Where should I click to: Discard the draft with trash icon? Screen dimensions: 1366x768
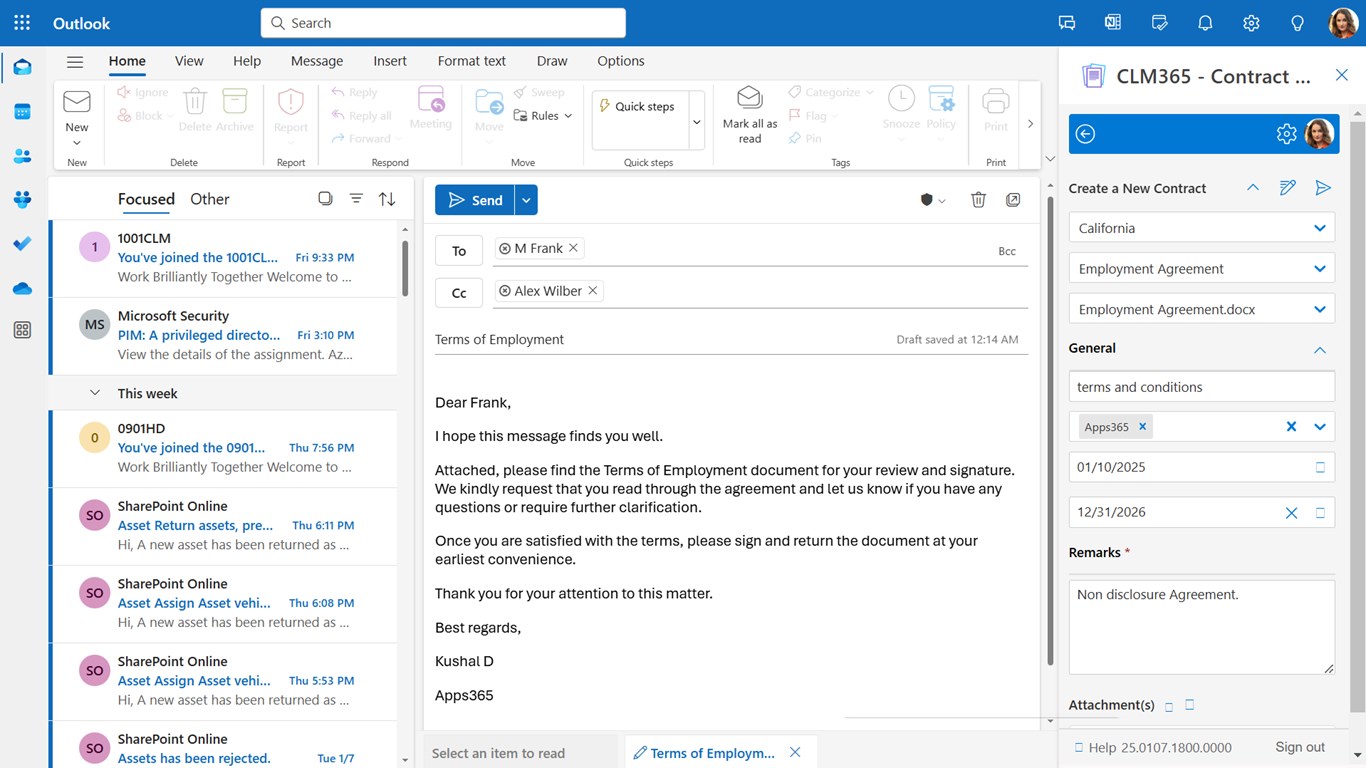coord(978,200)
